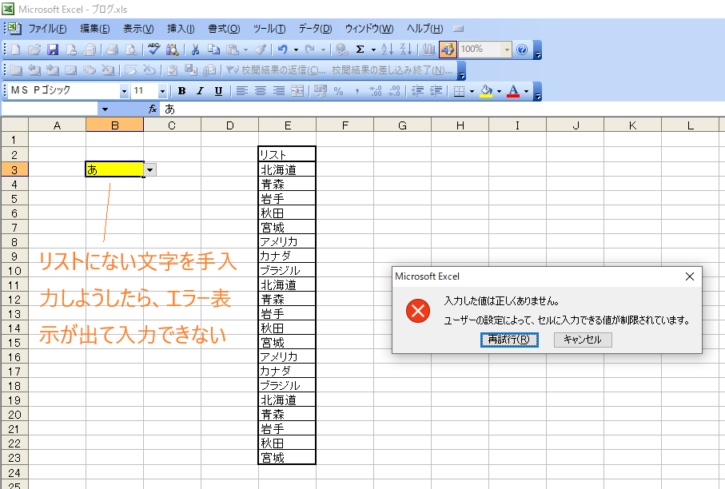Image resolution: width=725 pixels, height=489 pixels.
Task: Click the Insert Function fx icon
Action: pyautogui.click(x=153, y=108)
